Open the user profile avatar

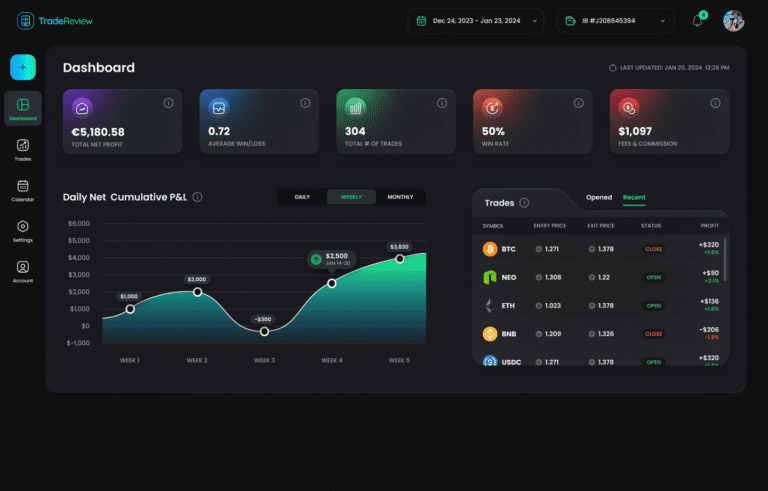pos(734,21)
